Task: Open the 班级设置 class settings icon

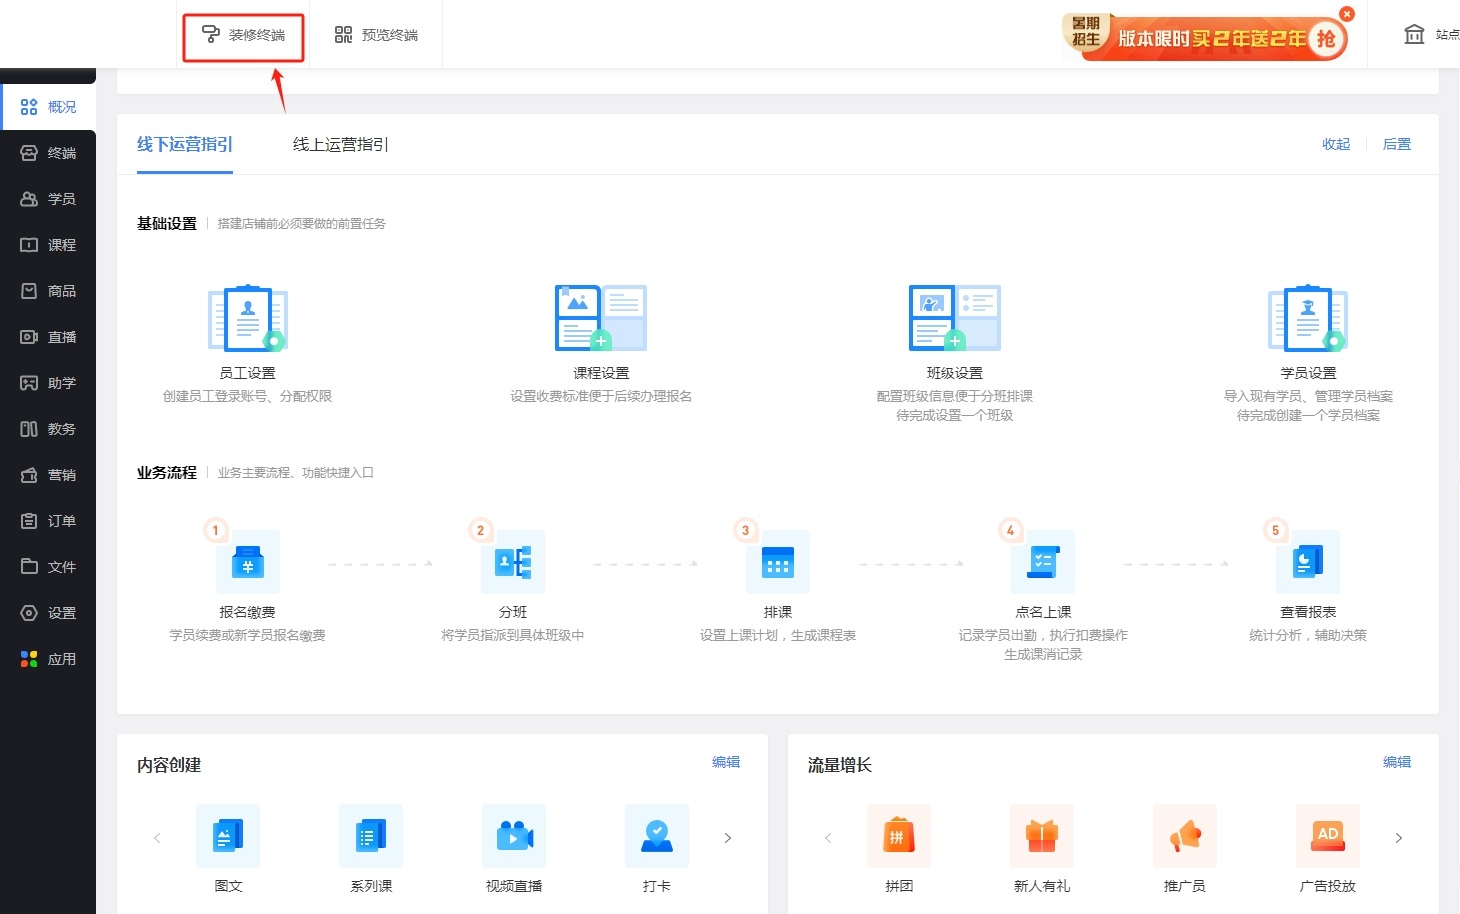Action: tap(954, 318)
